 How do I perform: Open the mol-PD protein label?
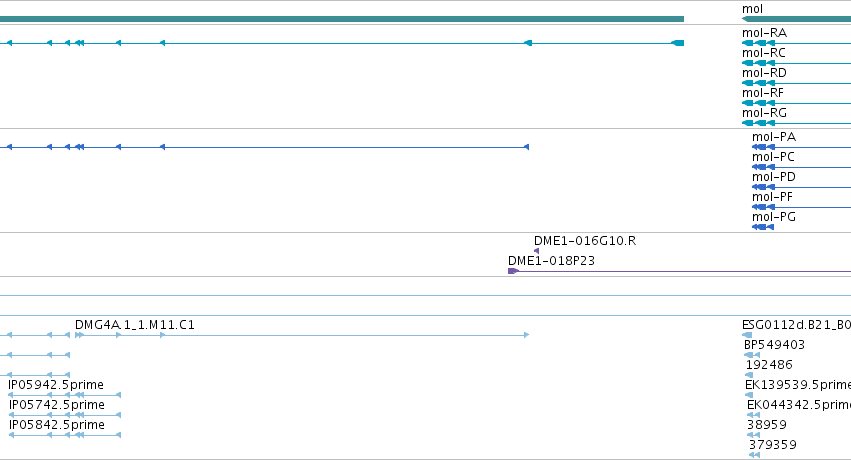(x=774, y=177)
